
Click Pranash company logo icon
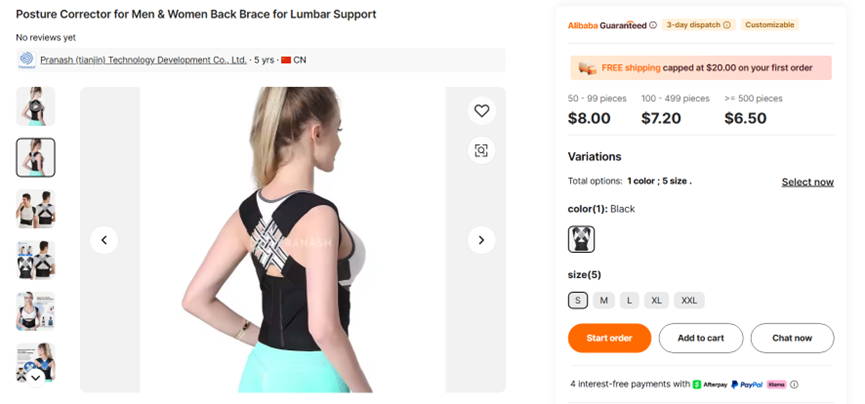click(x=26, y=60)
